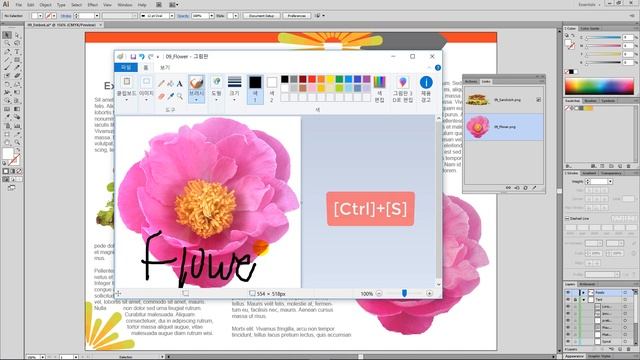
Task: Select the Illustrator Line Segment tool
Action: pyautogui.click(x=7, y=60)
